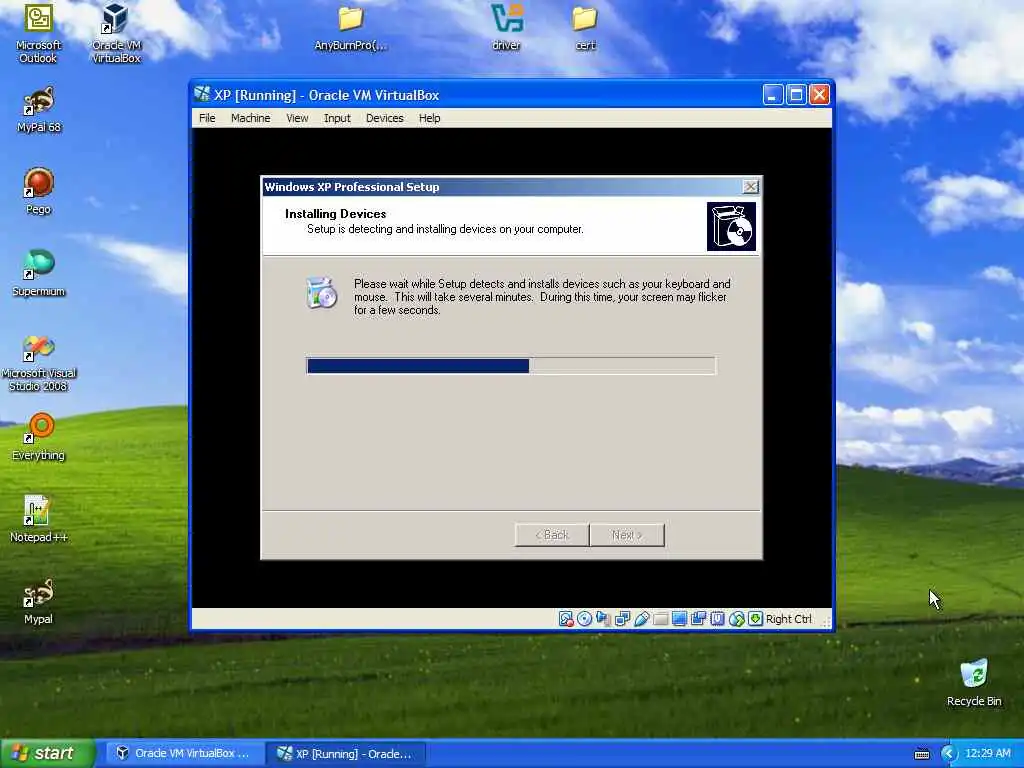Click the USB devices indicator icon
1024x768 pixels.
(x=641, y=618)
